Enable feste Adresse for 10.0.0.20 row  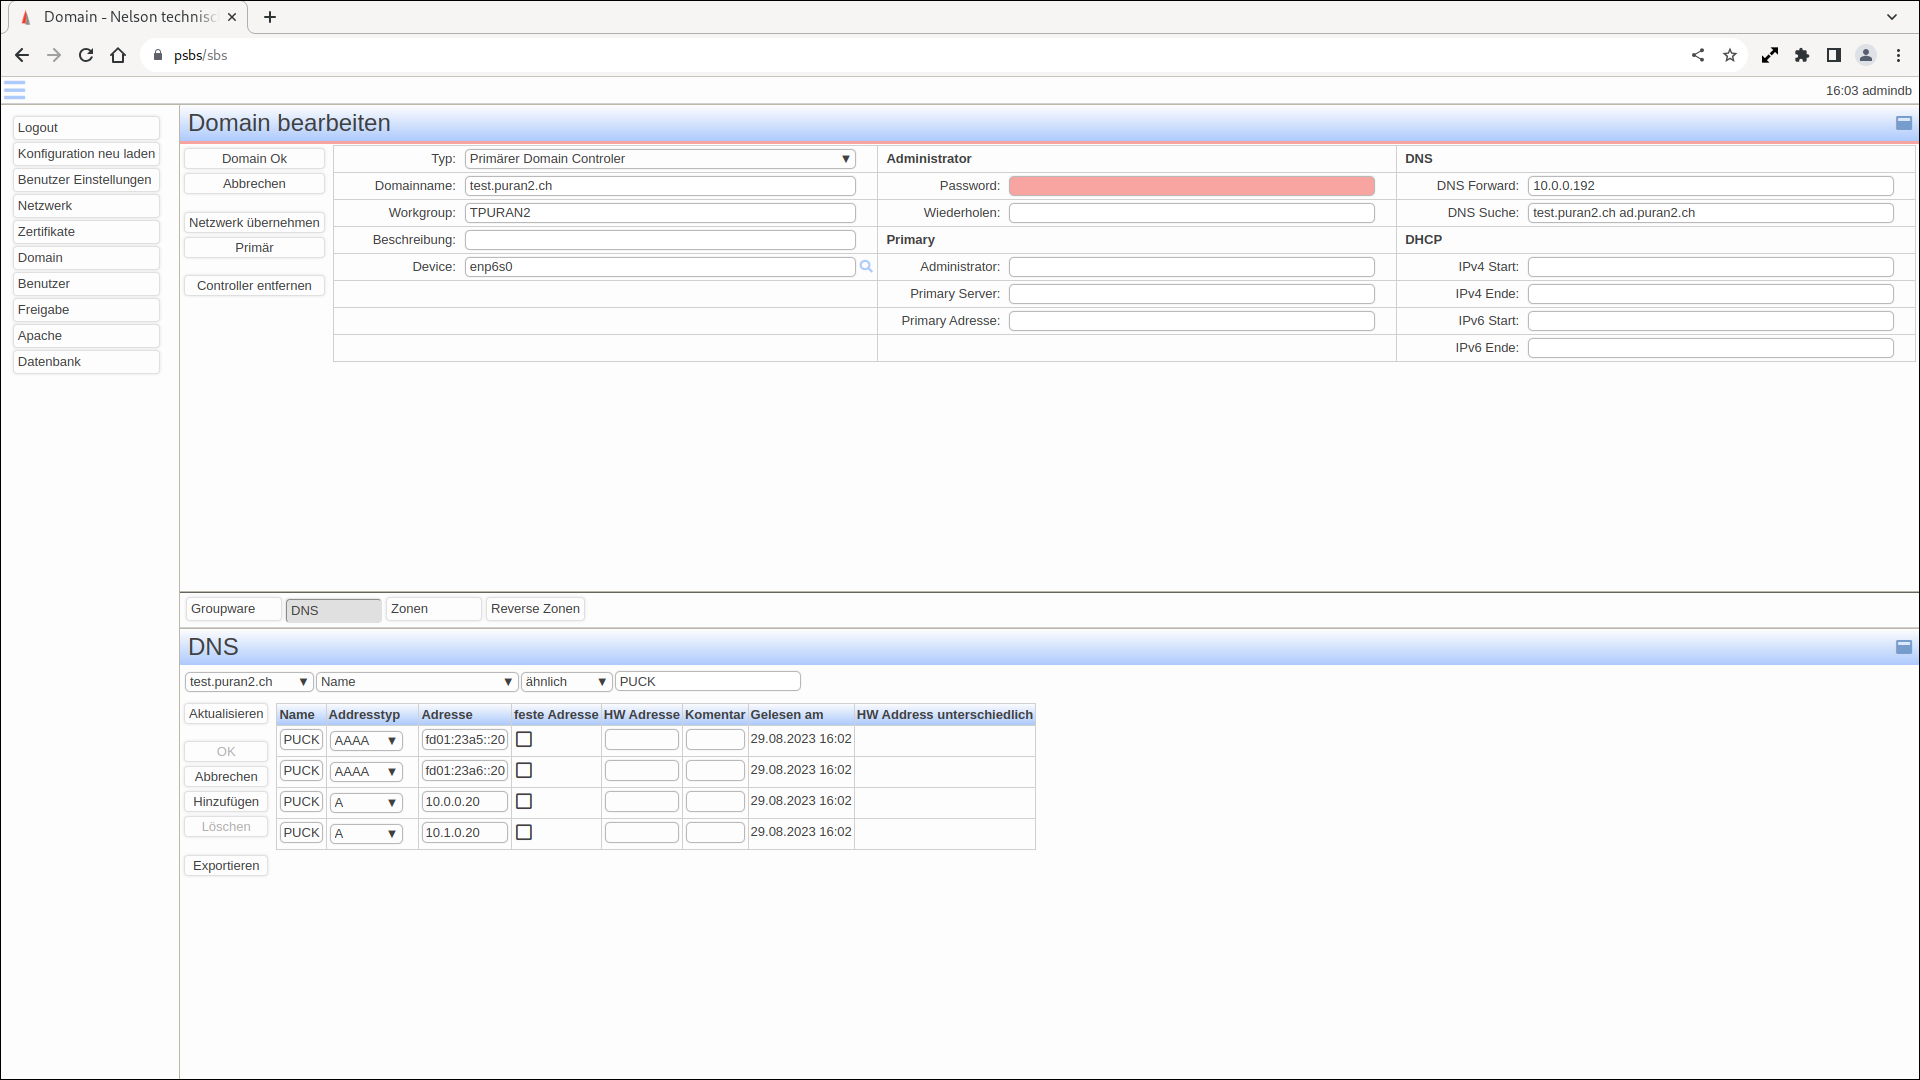[524, 802]
